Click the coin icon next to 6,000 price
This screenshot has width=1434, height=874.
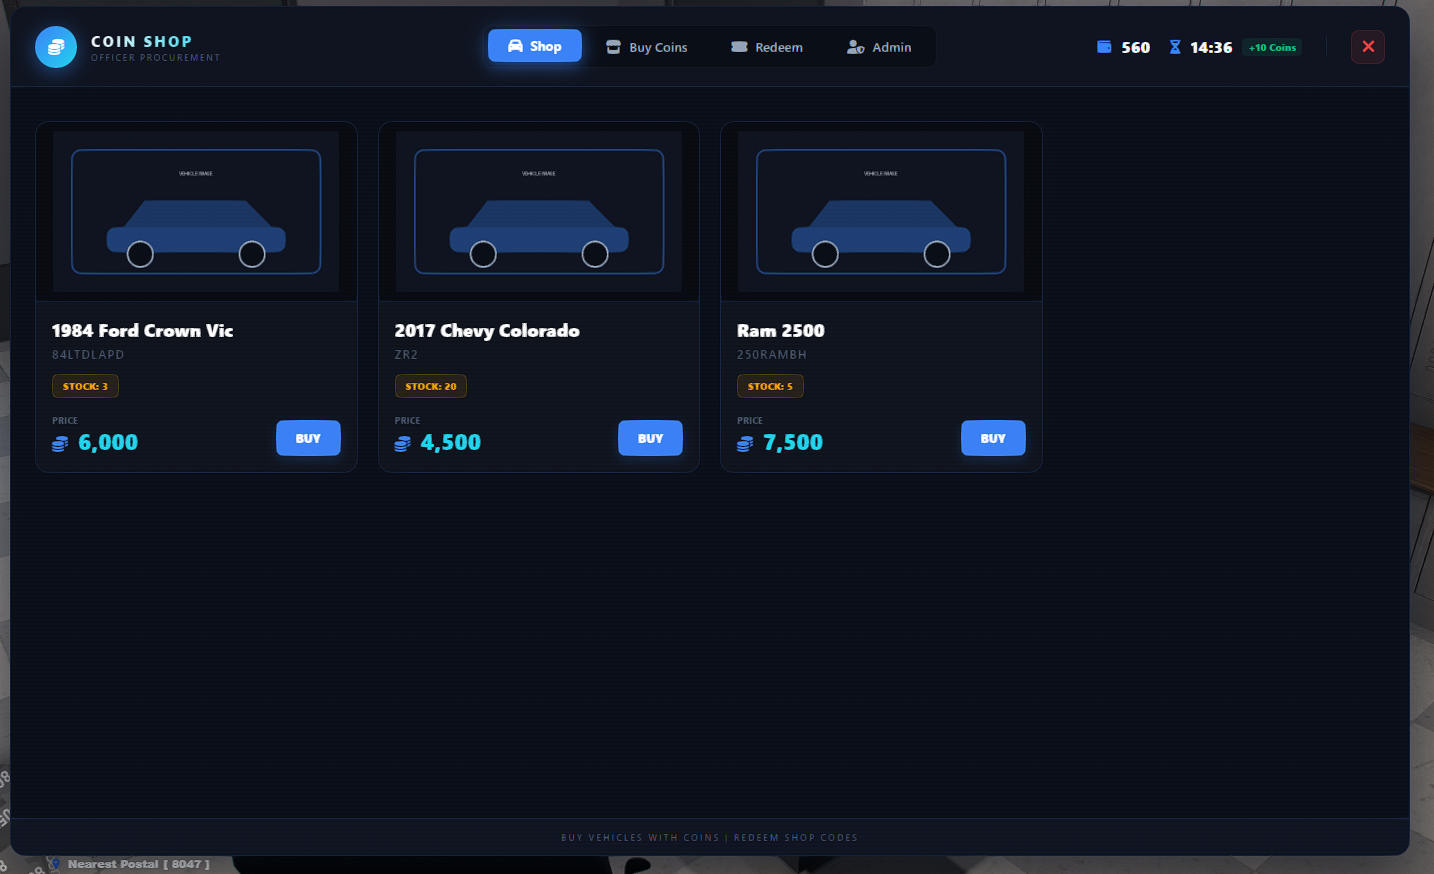(x=60, y=443)
